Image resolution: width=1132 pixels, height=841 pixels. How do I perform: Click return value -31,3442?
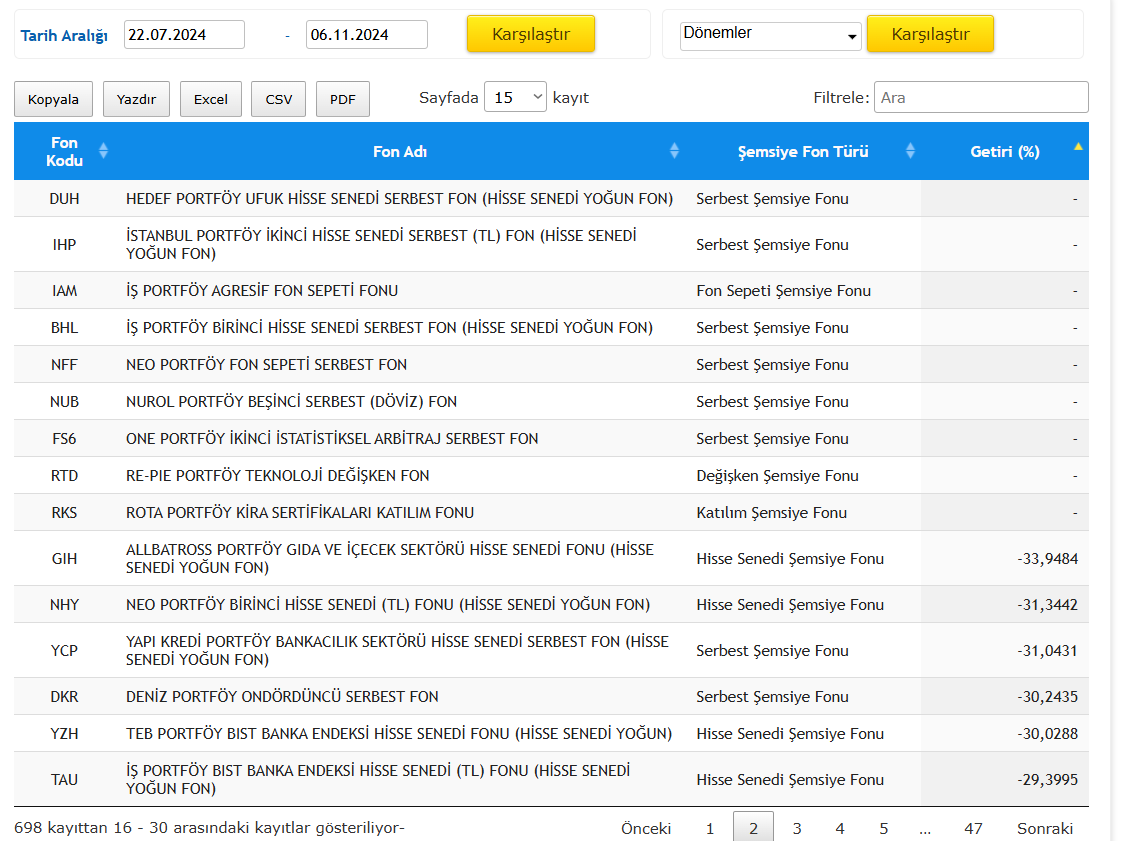pos(1048,605)
